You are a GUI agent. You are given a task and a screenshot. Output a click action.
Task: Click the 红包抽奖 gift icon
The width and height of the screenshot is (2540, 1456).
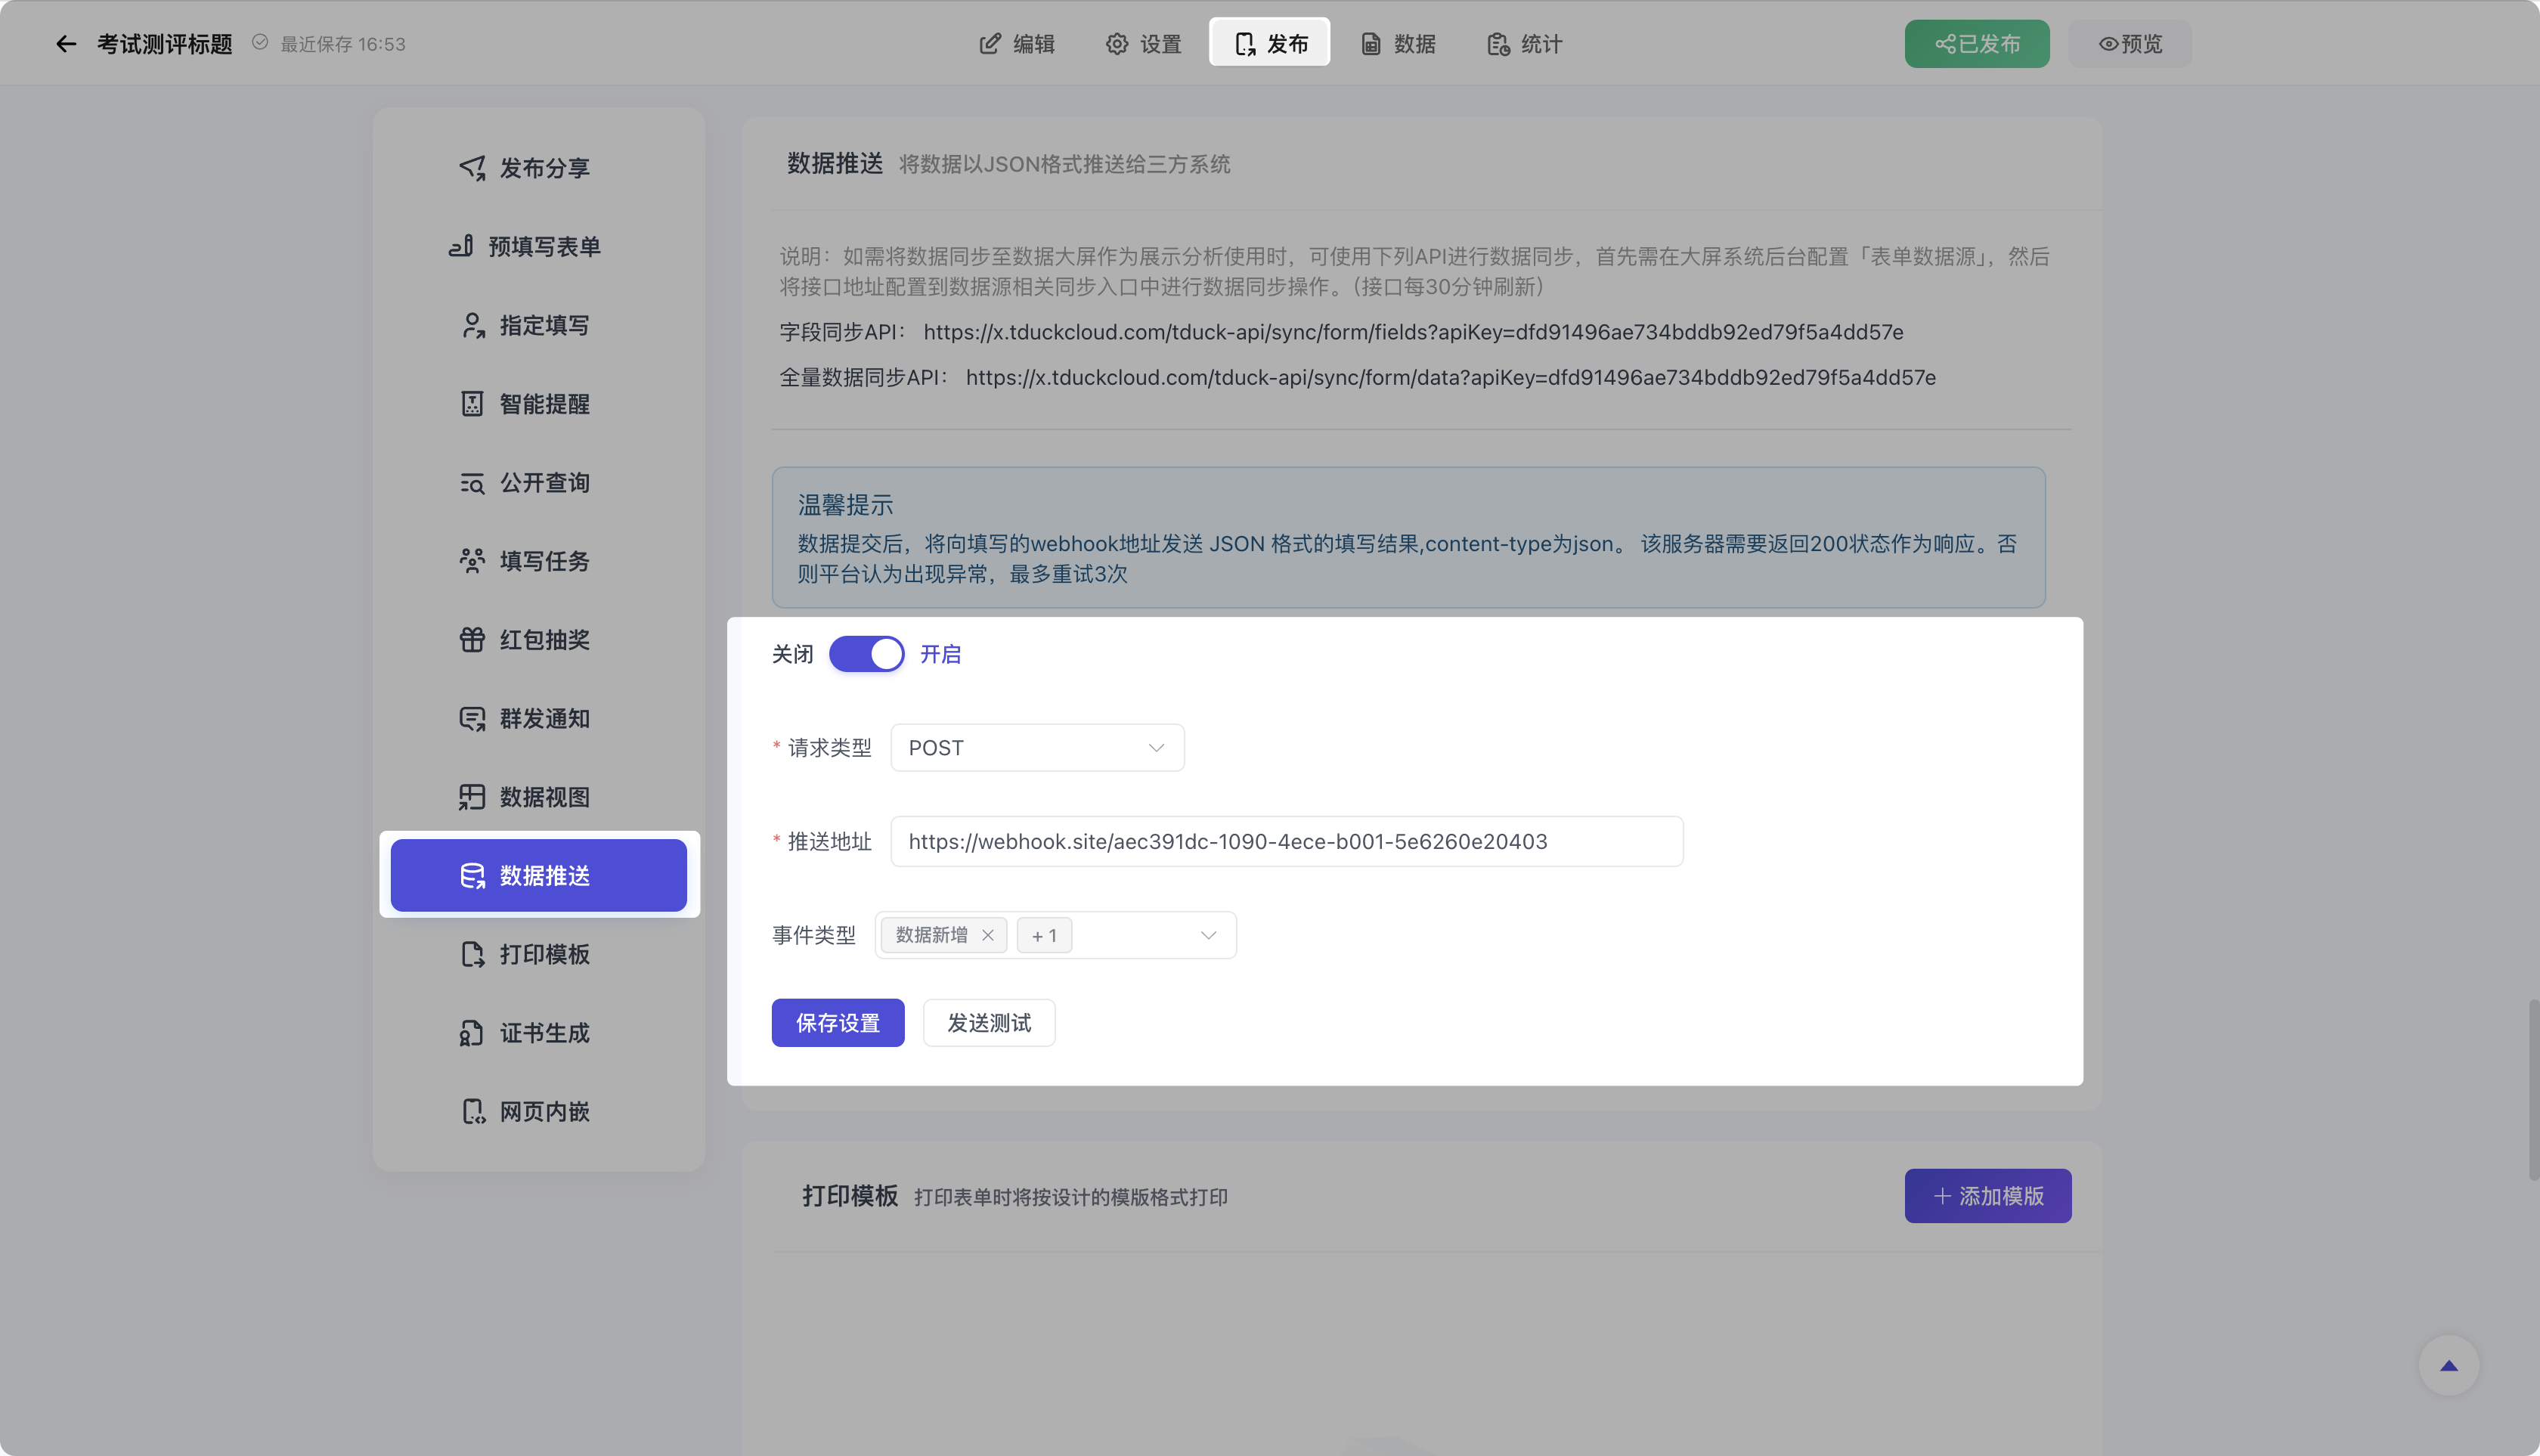(472, 640)
